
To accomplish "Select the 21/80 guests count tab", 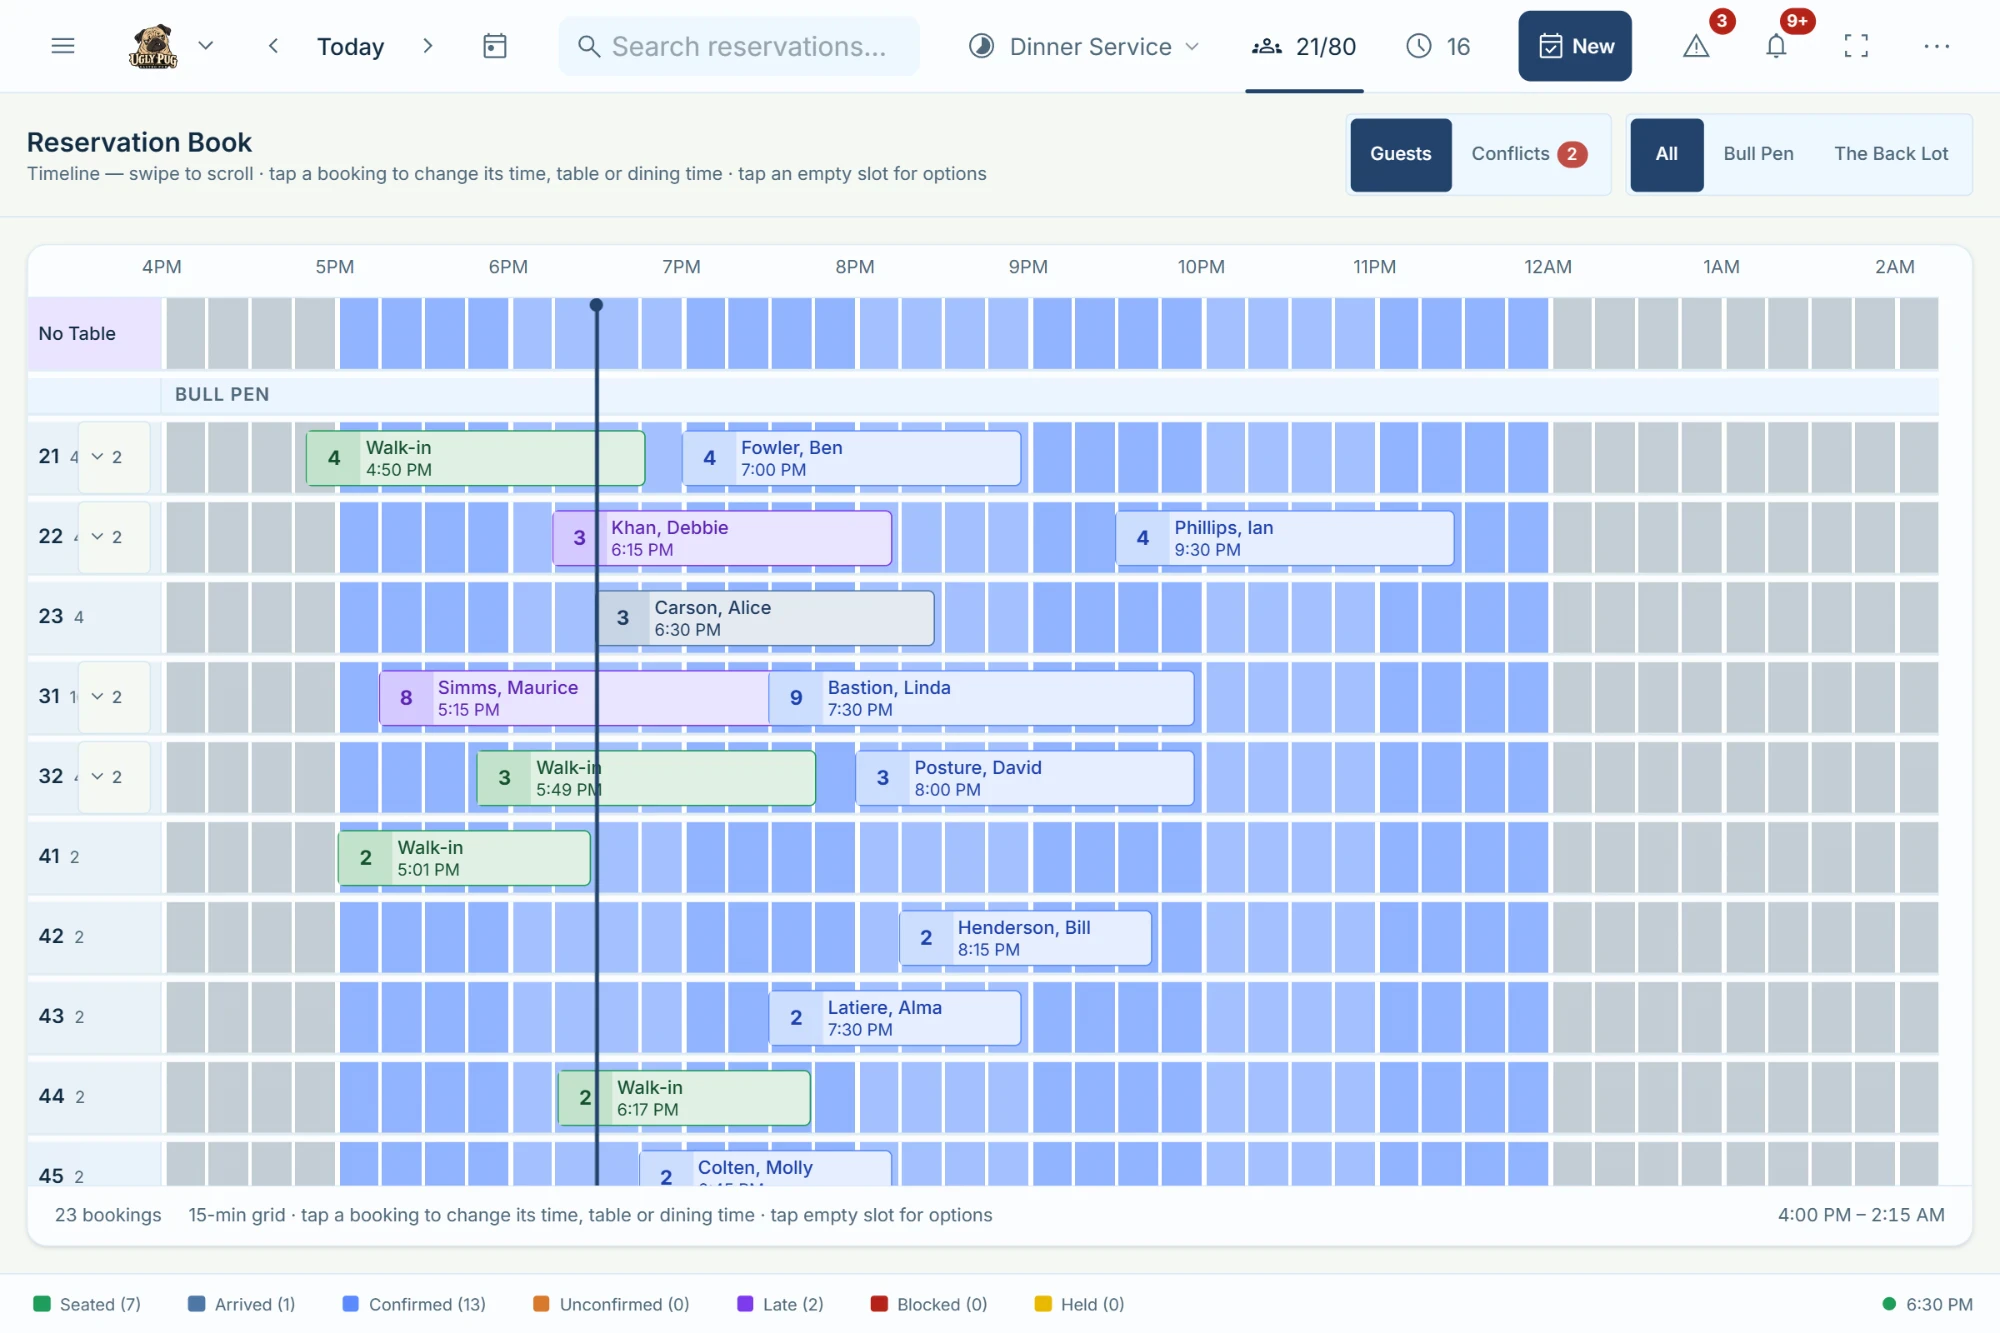I will coord(1304,46).
